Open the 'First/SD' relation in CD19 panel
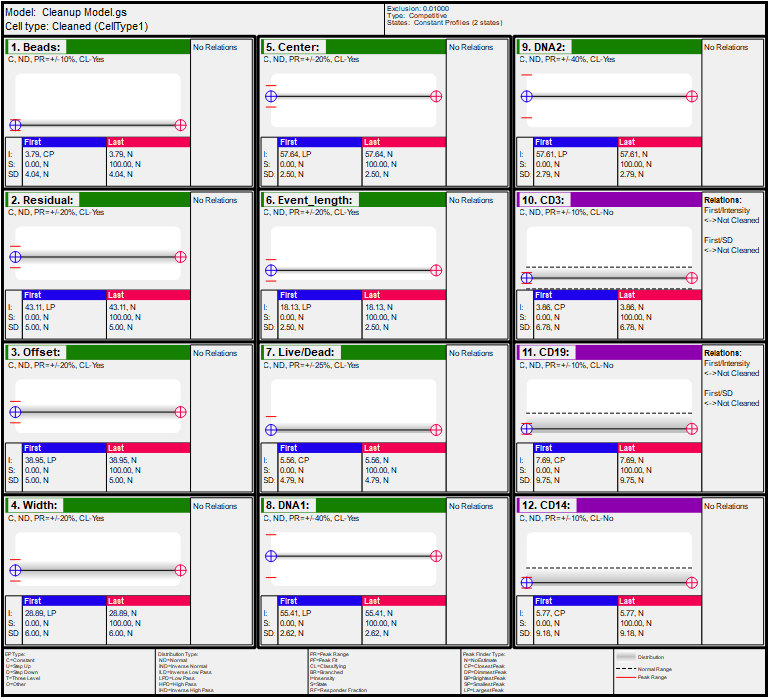 [x=720, y=393]
